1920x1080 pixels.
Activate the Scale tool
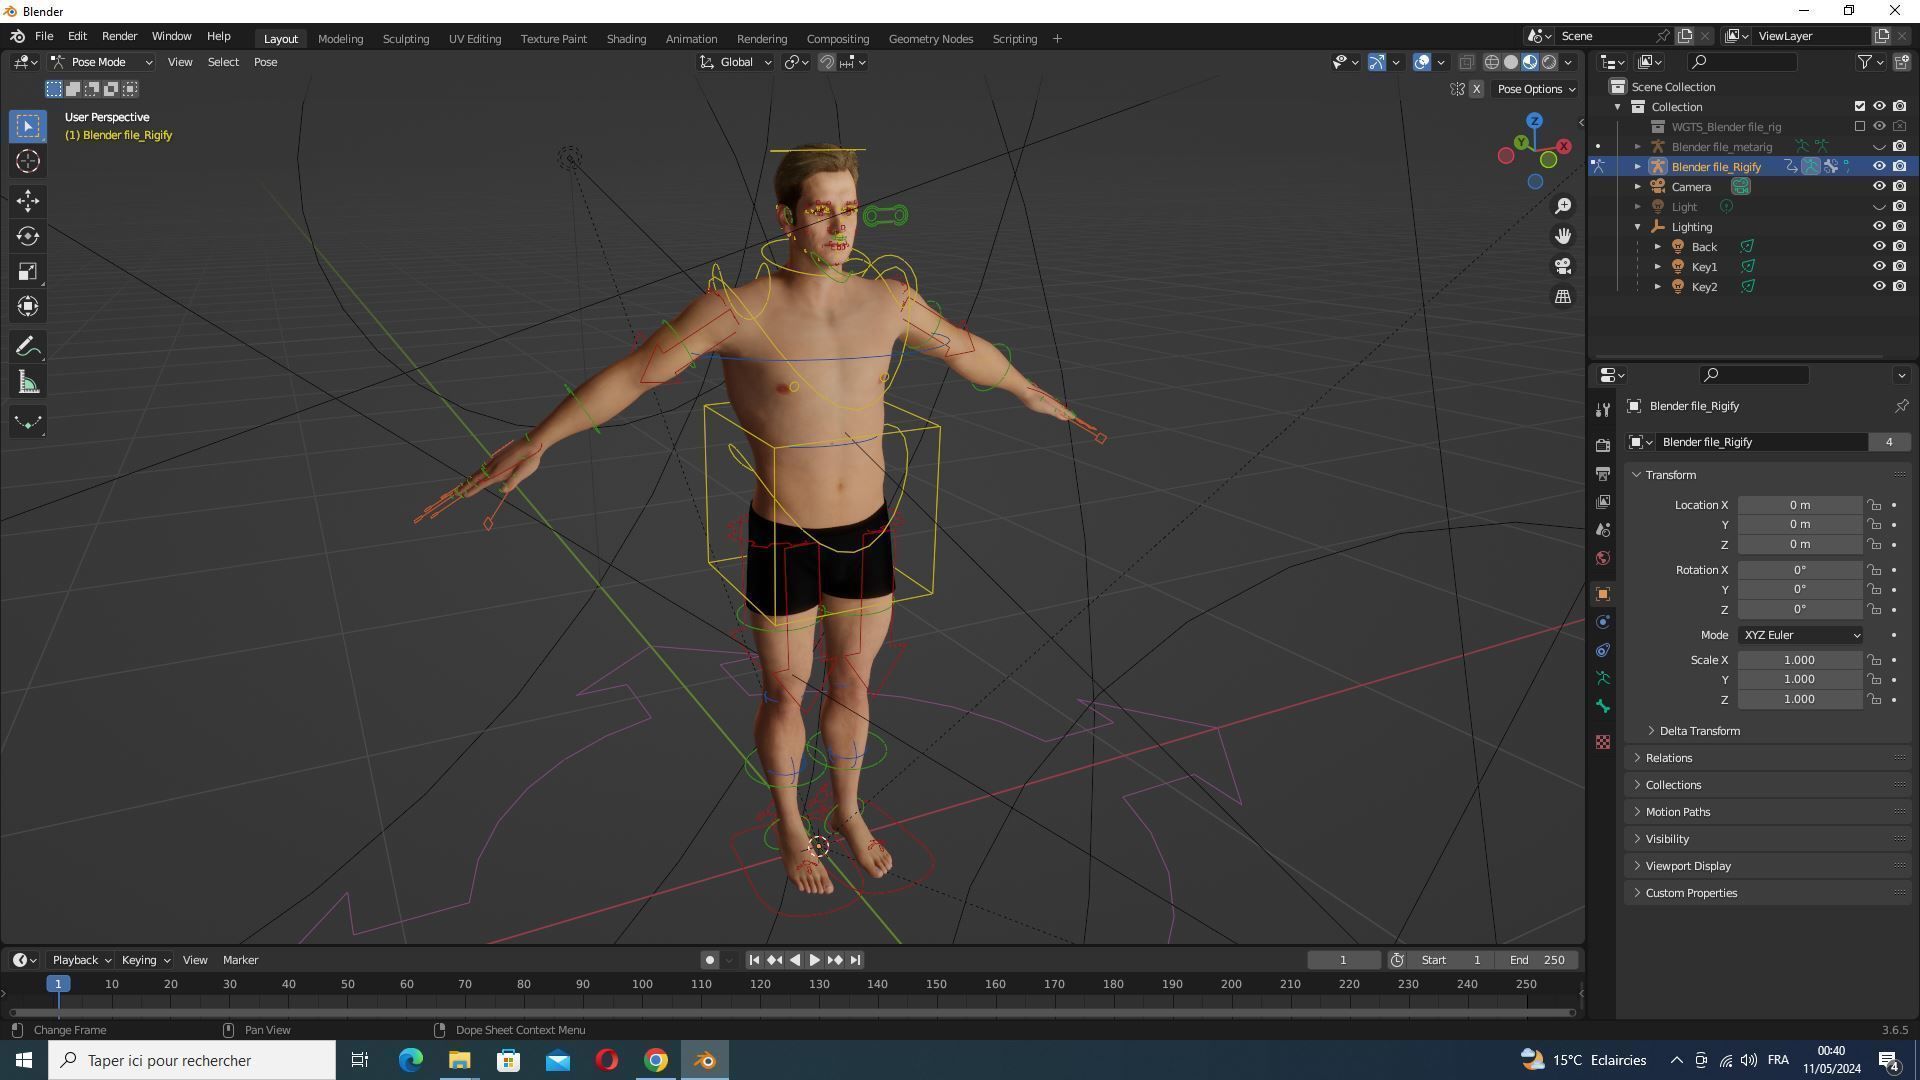(28, 272)
